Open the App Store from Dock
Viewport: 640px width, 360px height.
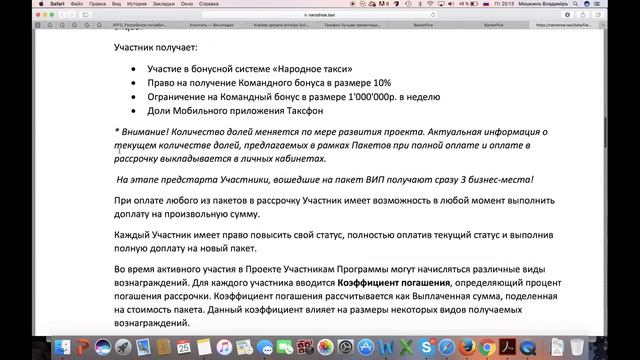pos(366,347)
